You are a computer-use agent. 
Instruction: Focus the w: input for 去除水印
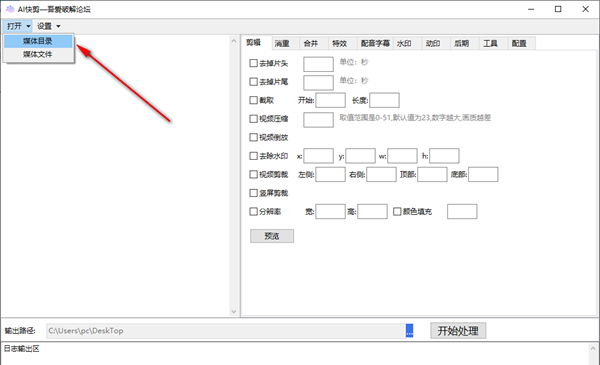point(402,156)
